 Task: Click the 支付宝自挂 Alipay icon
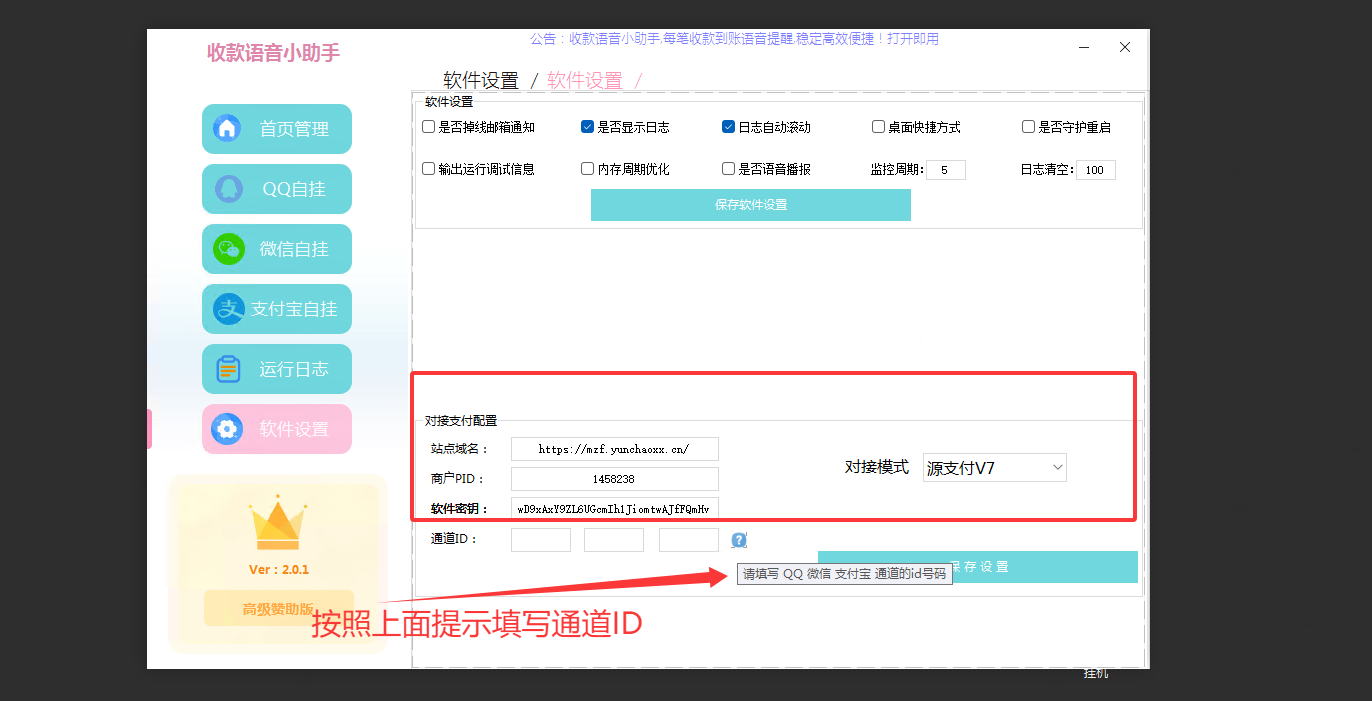click(228, 308)
